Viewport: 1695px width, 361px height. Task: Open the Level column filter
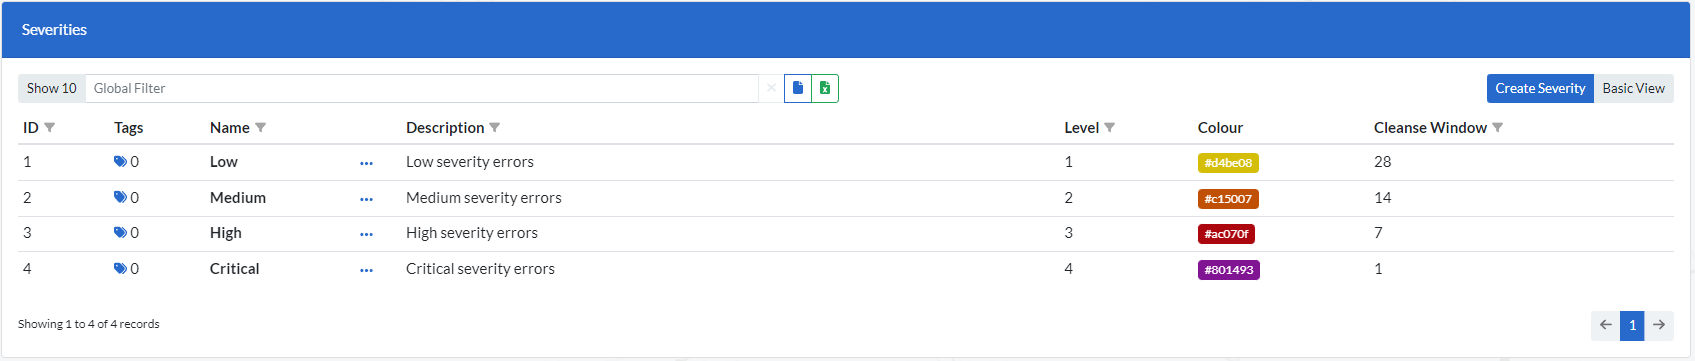pyautogui.click(x=1110, y=128)
